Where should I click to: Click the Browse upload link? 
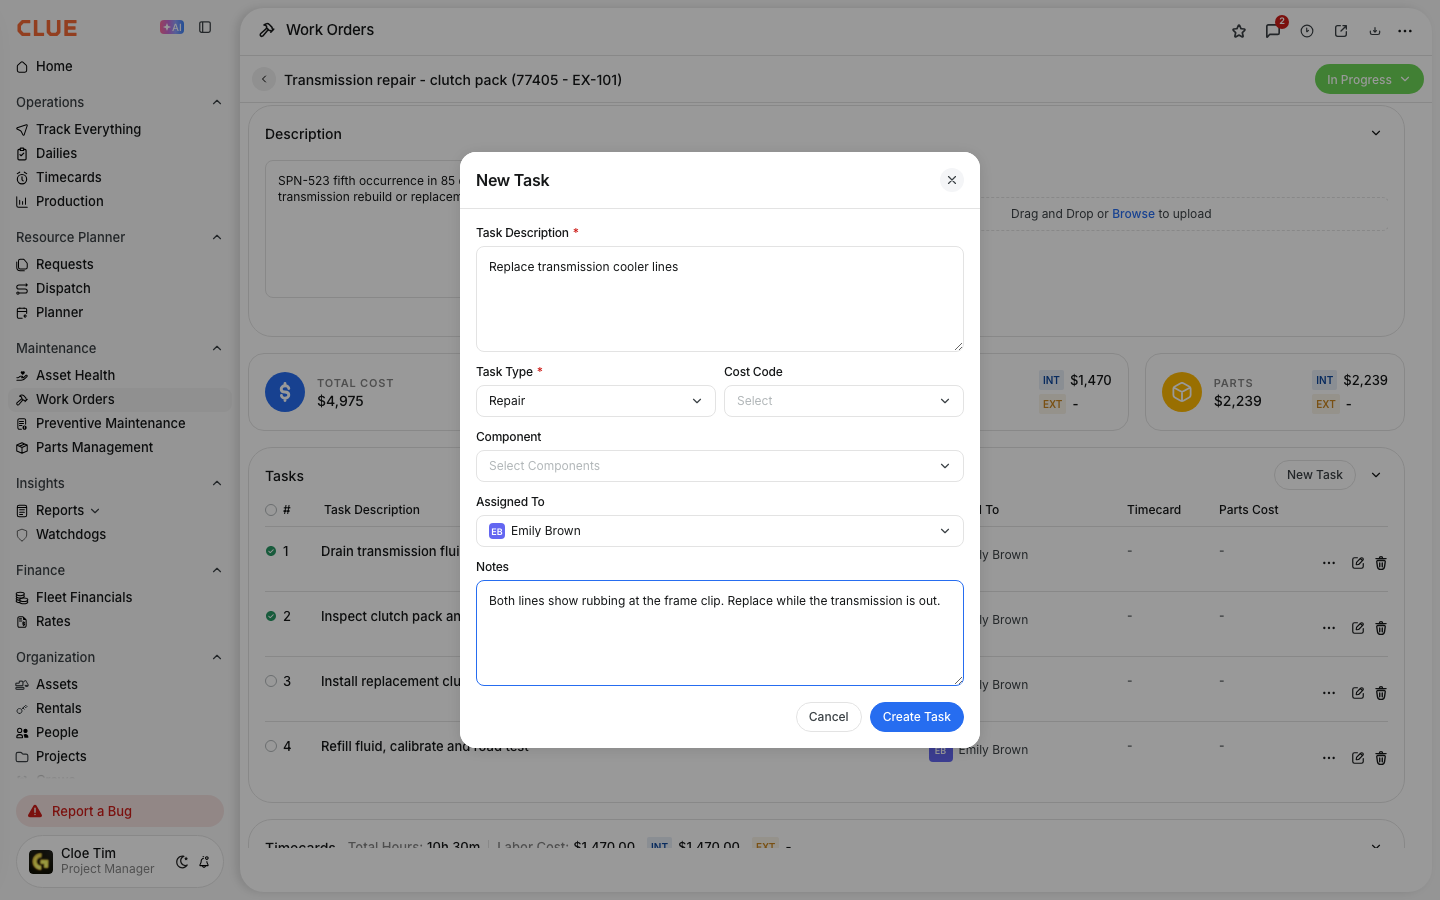[x=1133, y=214]
